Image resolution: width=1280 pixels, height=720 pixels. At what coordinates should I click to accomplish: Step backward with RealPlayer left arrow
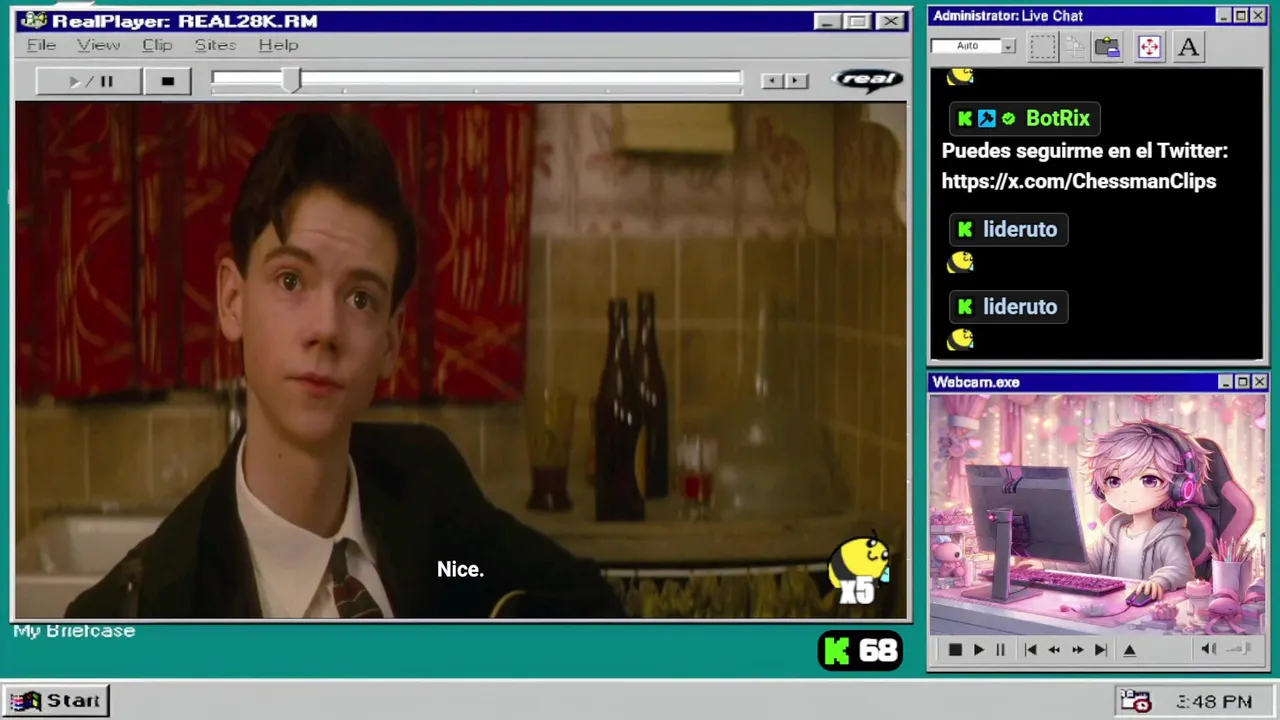pyautogui.click(x=772, y=81)
